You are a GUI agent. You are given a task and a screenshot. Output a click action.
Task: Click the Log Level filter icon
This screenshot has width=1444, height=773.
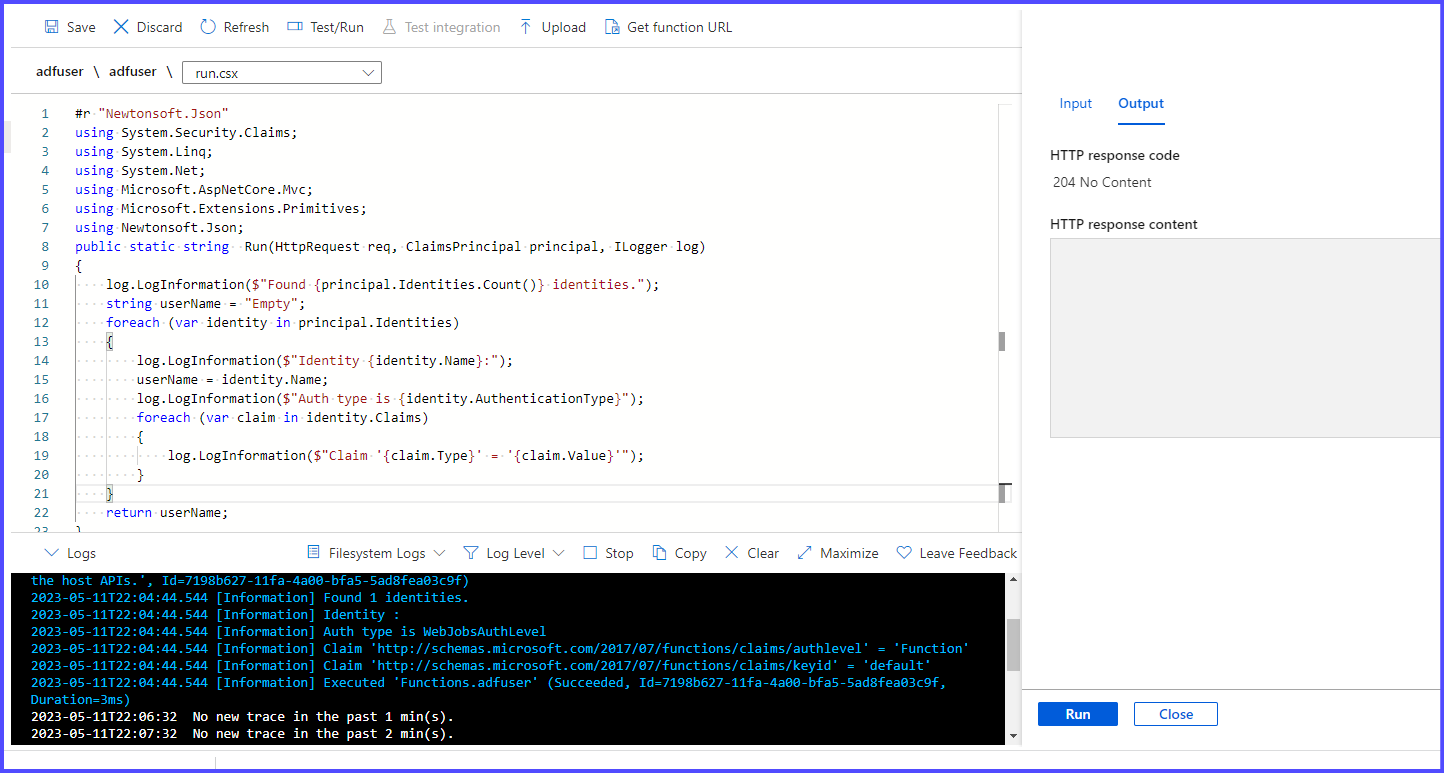click(x=471, y=553)
